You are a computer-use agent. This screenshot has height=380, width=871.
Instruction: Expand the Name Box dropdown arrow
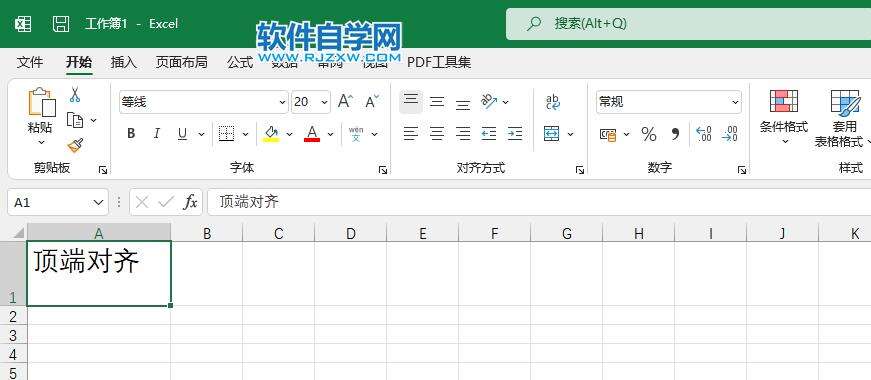[x=98, y=202]
